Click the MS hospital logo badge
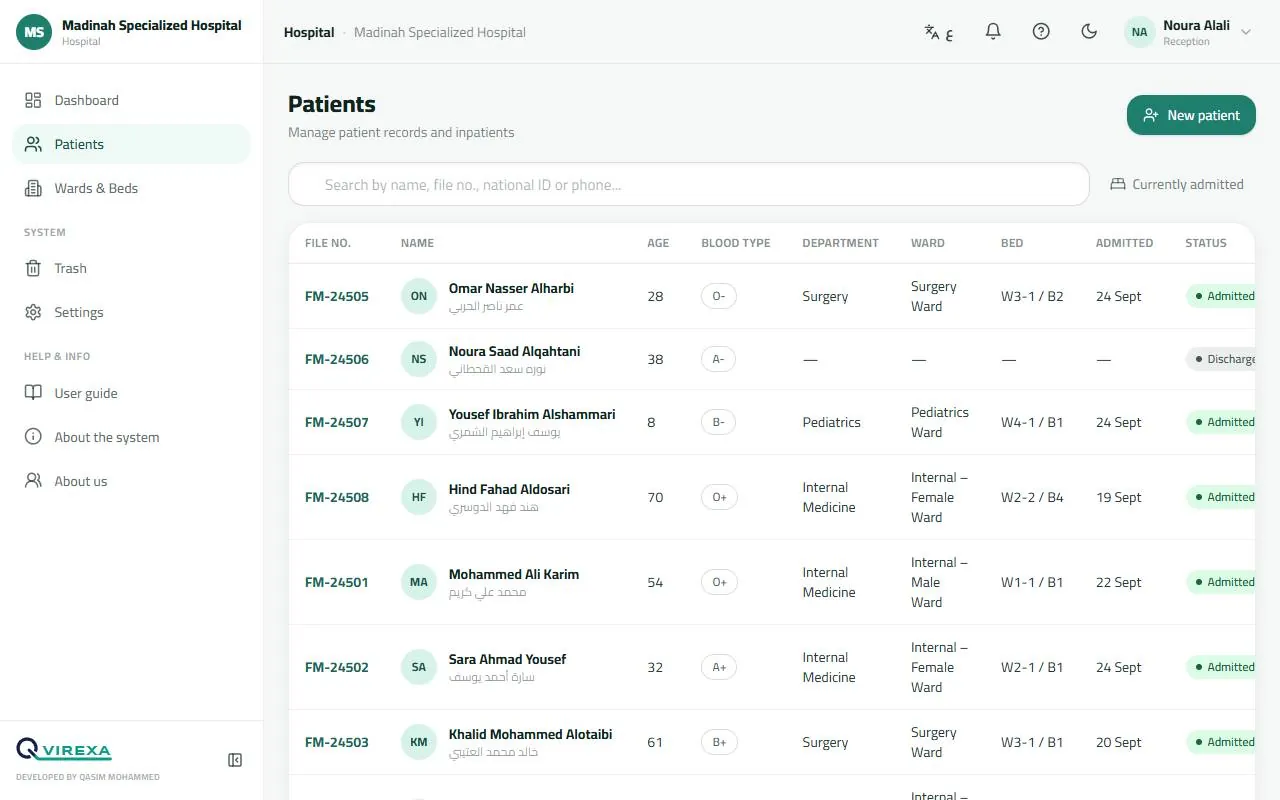The height and width of the screenshot is (800, 1280). click(34, 32)
